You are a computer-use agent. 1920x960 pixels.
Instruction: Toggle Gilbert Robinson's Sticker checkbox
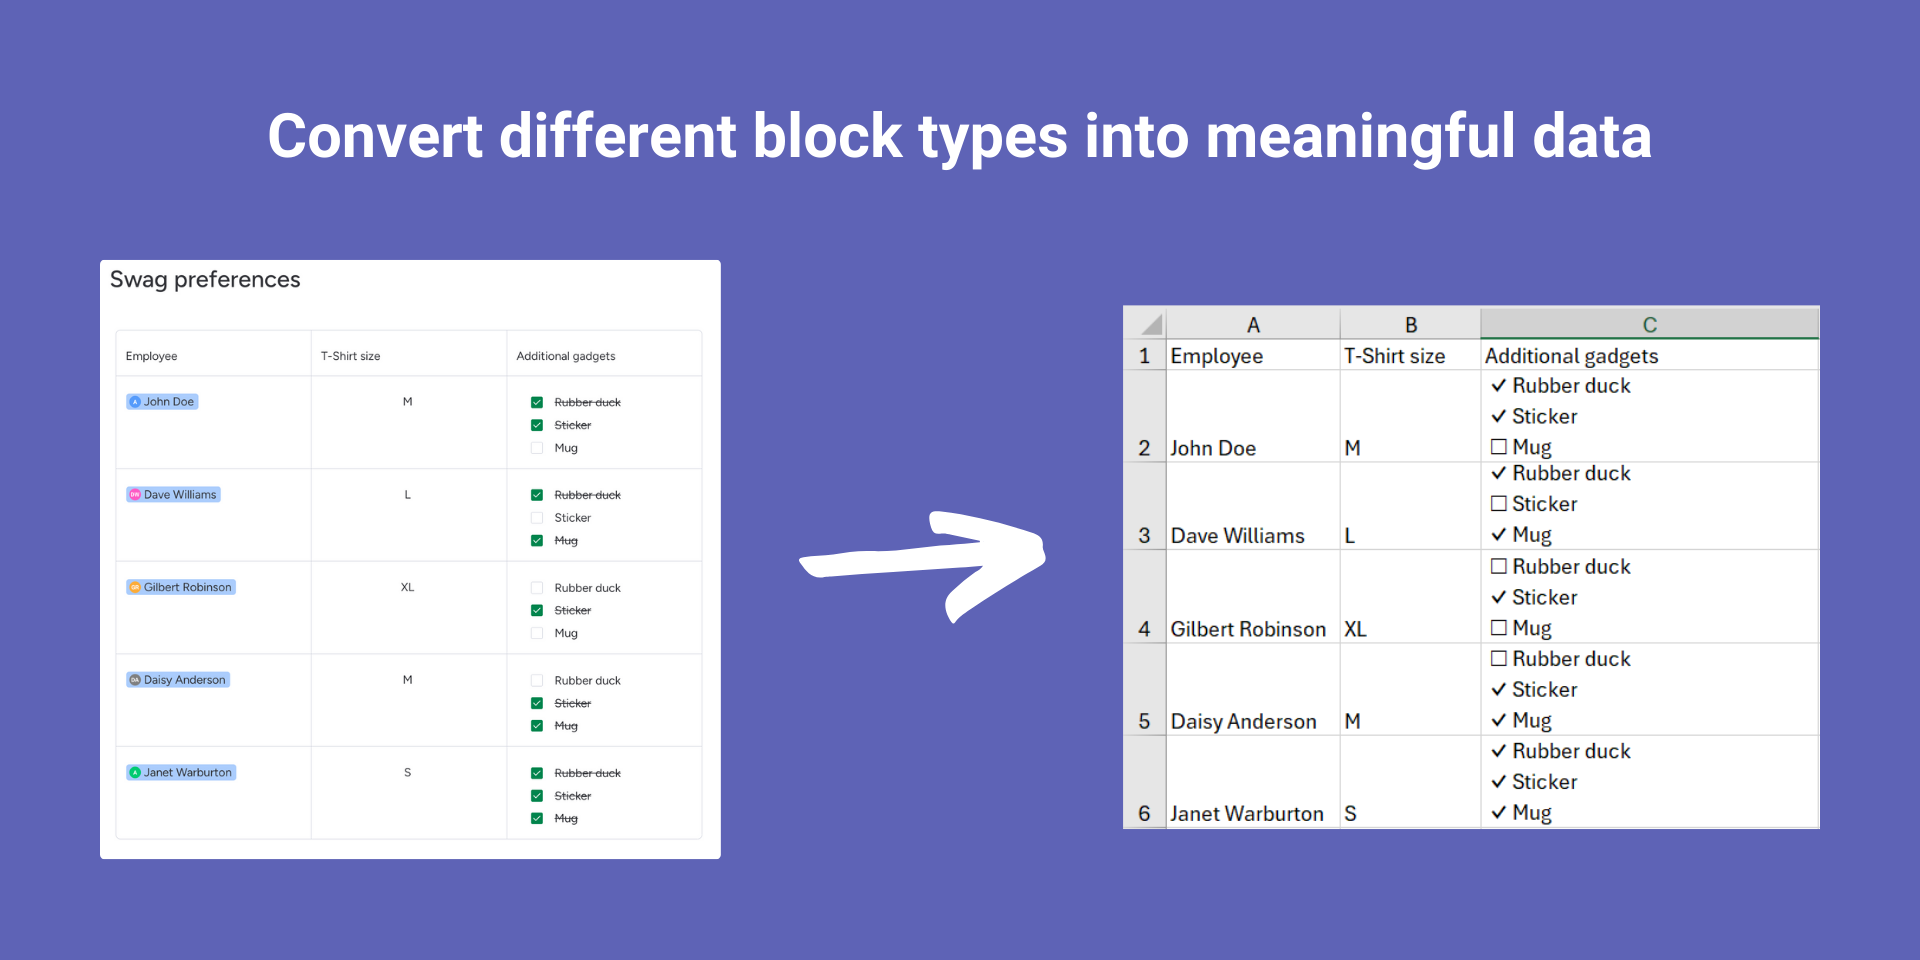pos(537,610)
